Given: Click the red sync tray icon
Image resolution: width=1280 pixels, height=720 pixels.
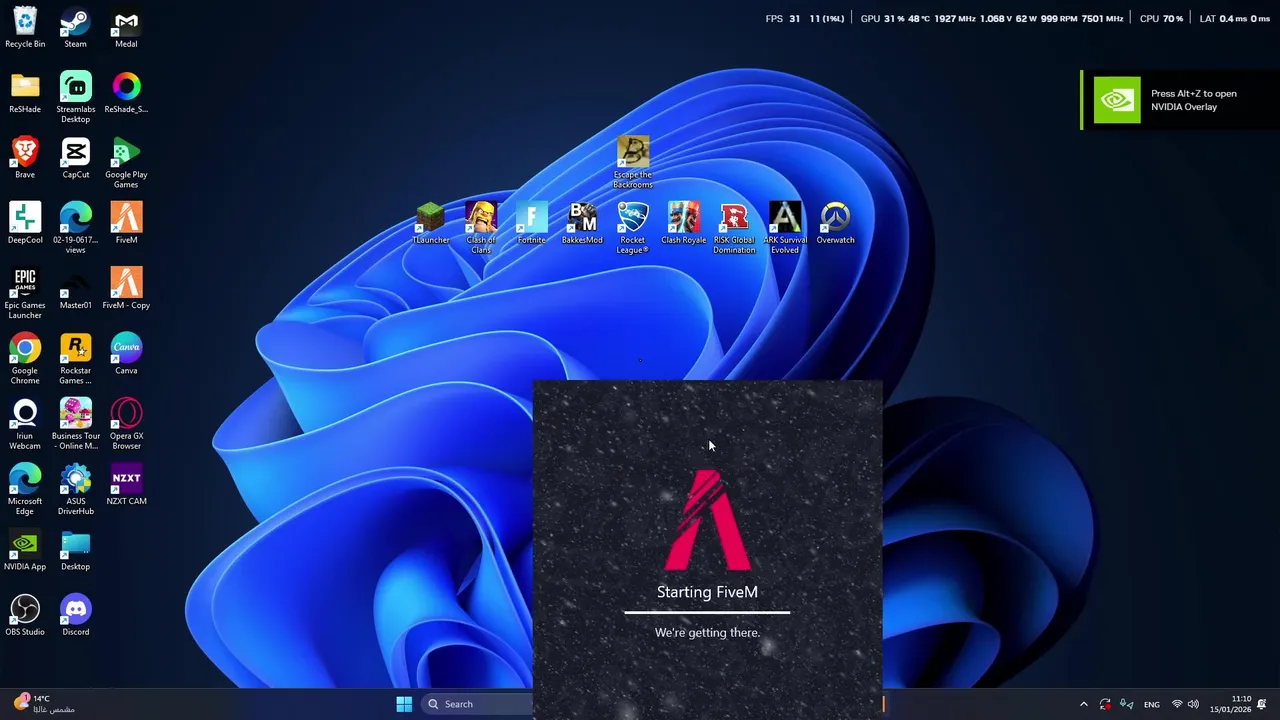Looking at the screenshot, I should click(x=1105, y=704).
